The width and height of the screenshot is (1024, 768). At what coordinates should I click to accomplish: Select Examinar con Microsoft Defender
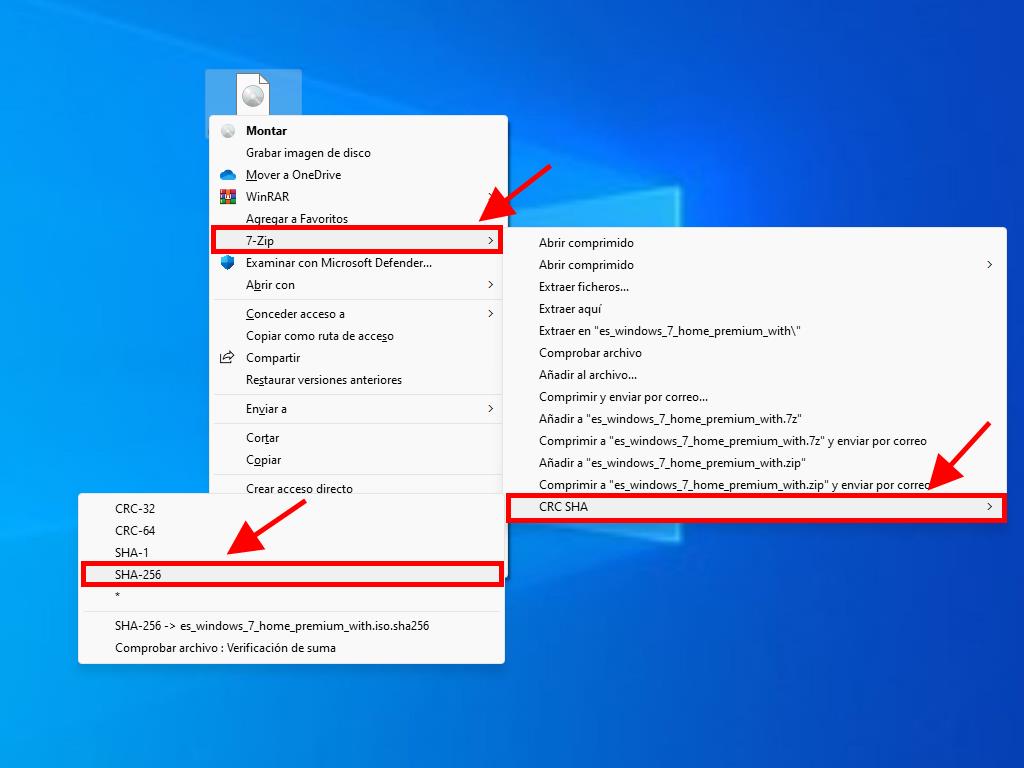358,263
